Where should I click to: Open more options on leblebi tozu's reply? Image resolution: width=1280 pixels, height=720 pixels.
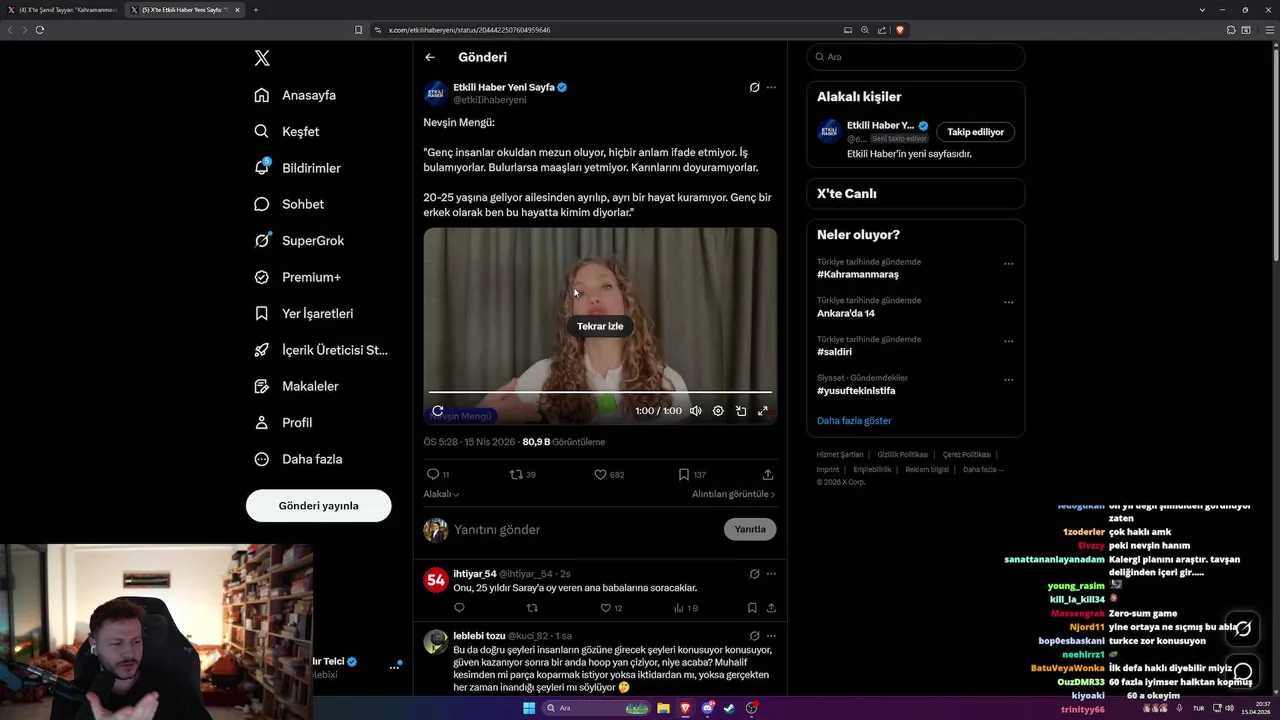tap(771, 635)
